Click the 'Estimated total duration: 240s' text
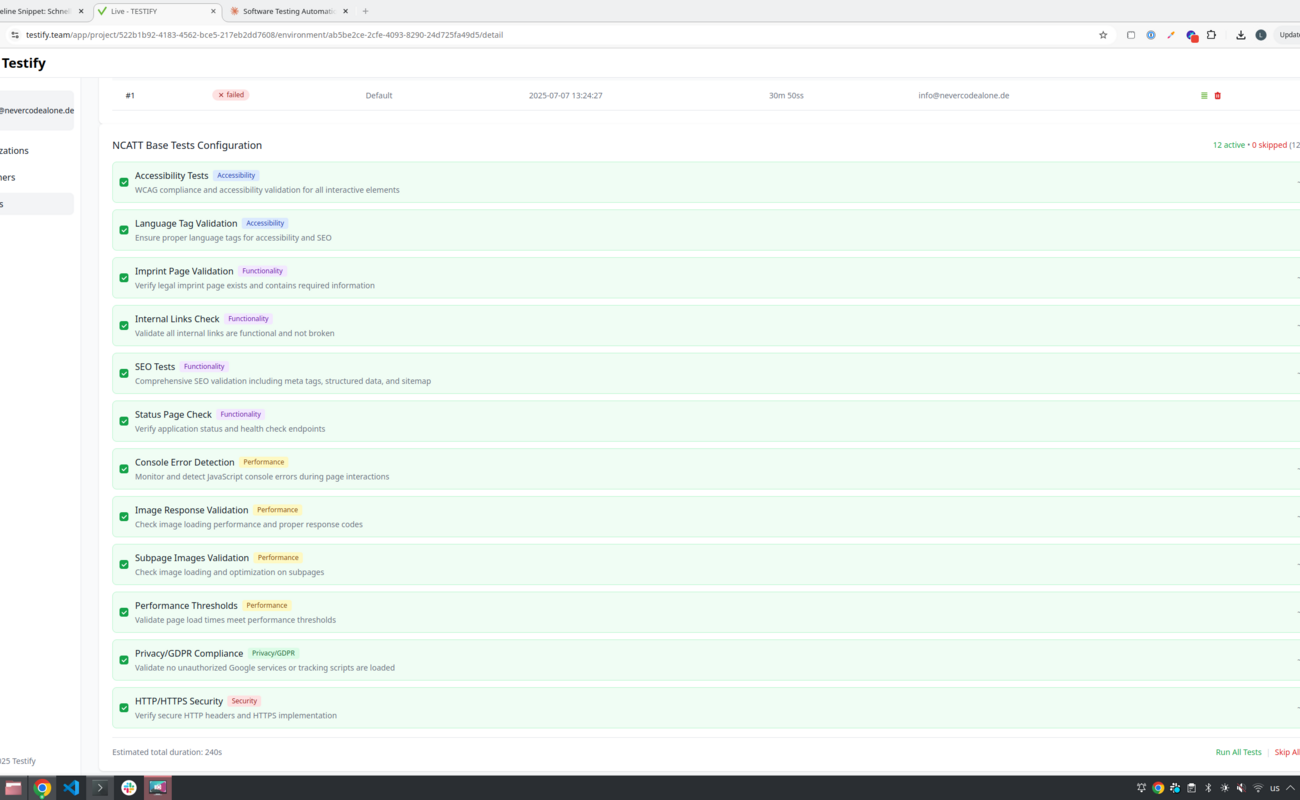The image size is (1300, 800). coord(167,752)
